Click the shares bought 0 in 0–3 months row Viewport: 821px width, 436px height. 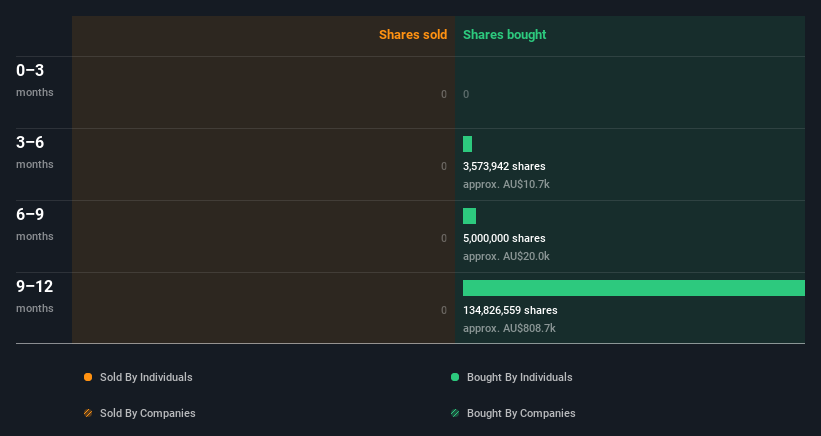point(466,94)
